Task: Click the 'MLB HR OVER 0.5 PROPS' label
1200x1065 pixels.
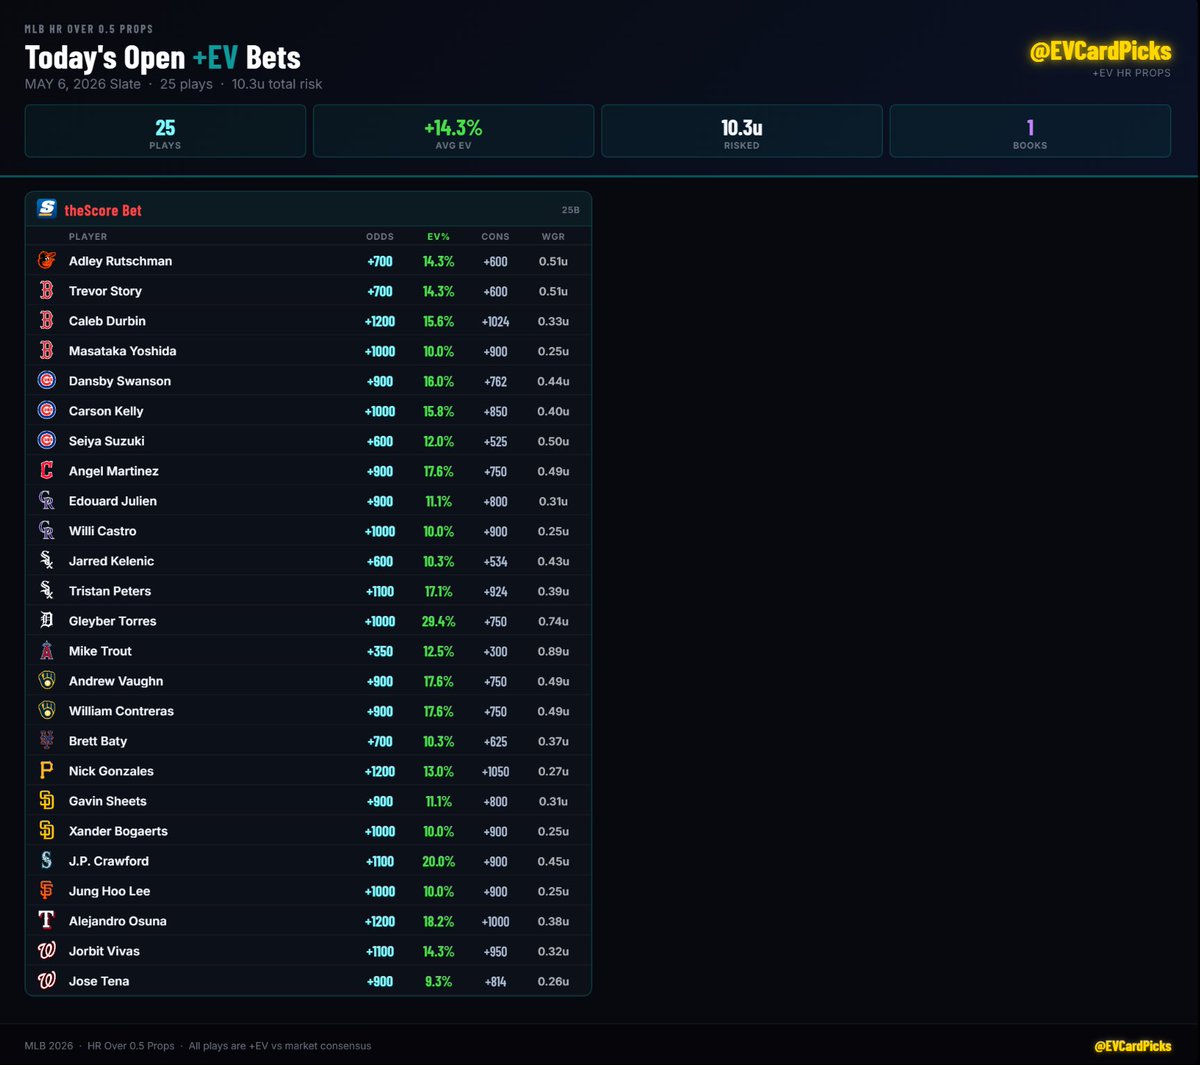Action: pos(89,29)
